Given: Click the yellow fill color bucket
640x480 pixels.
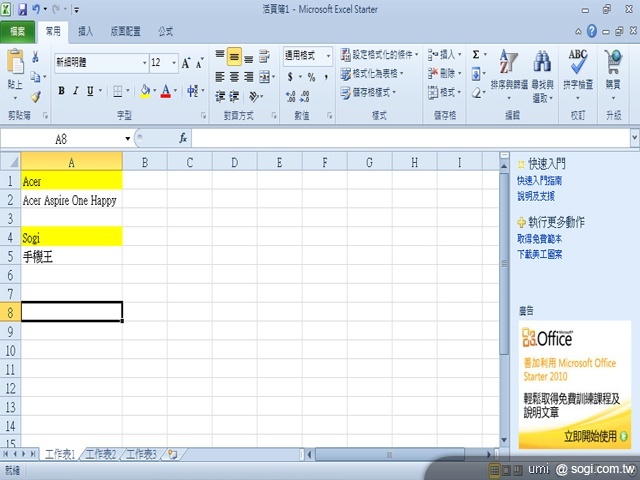Looking at the screenshot, I should point(145,91).
